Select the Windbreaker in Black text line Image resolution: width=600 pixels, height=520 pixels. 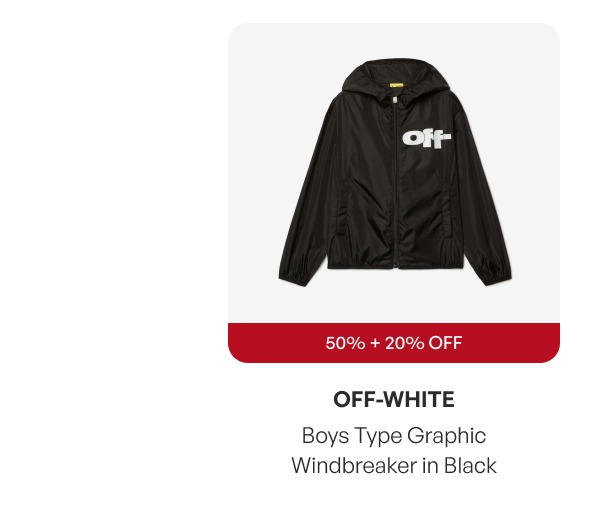tap(394, 465)
